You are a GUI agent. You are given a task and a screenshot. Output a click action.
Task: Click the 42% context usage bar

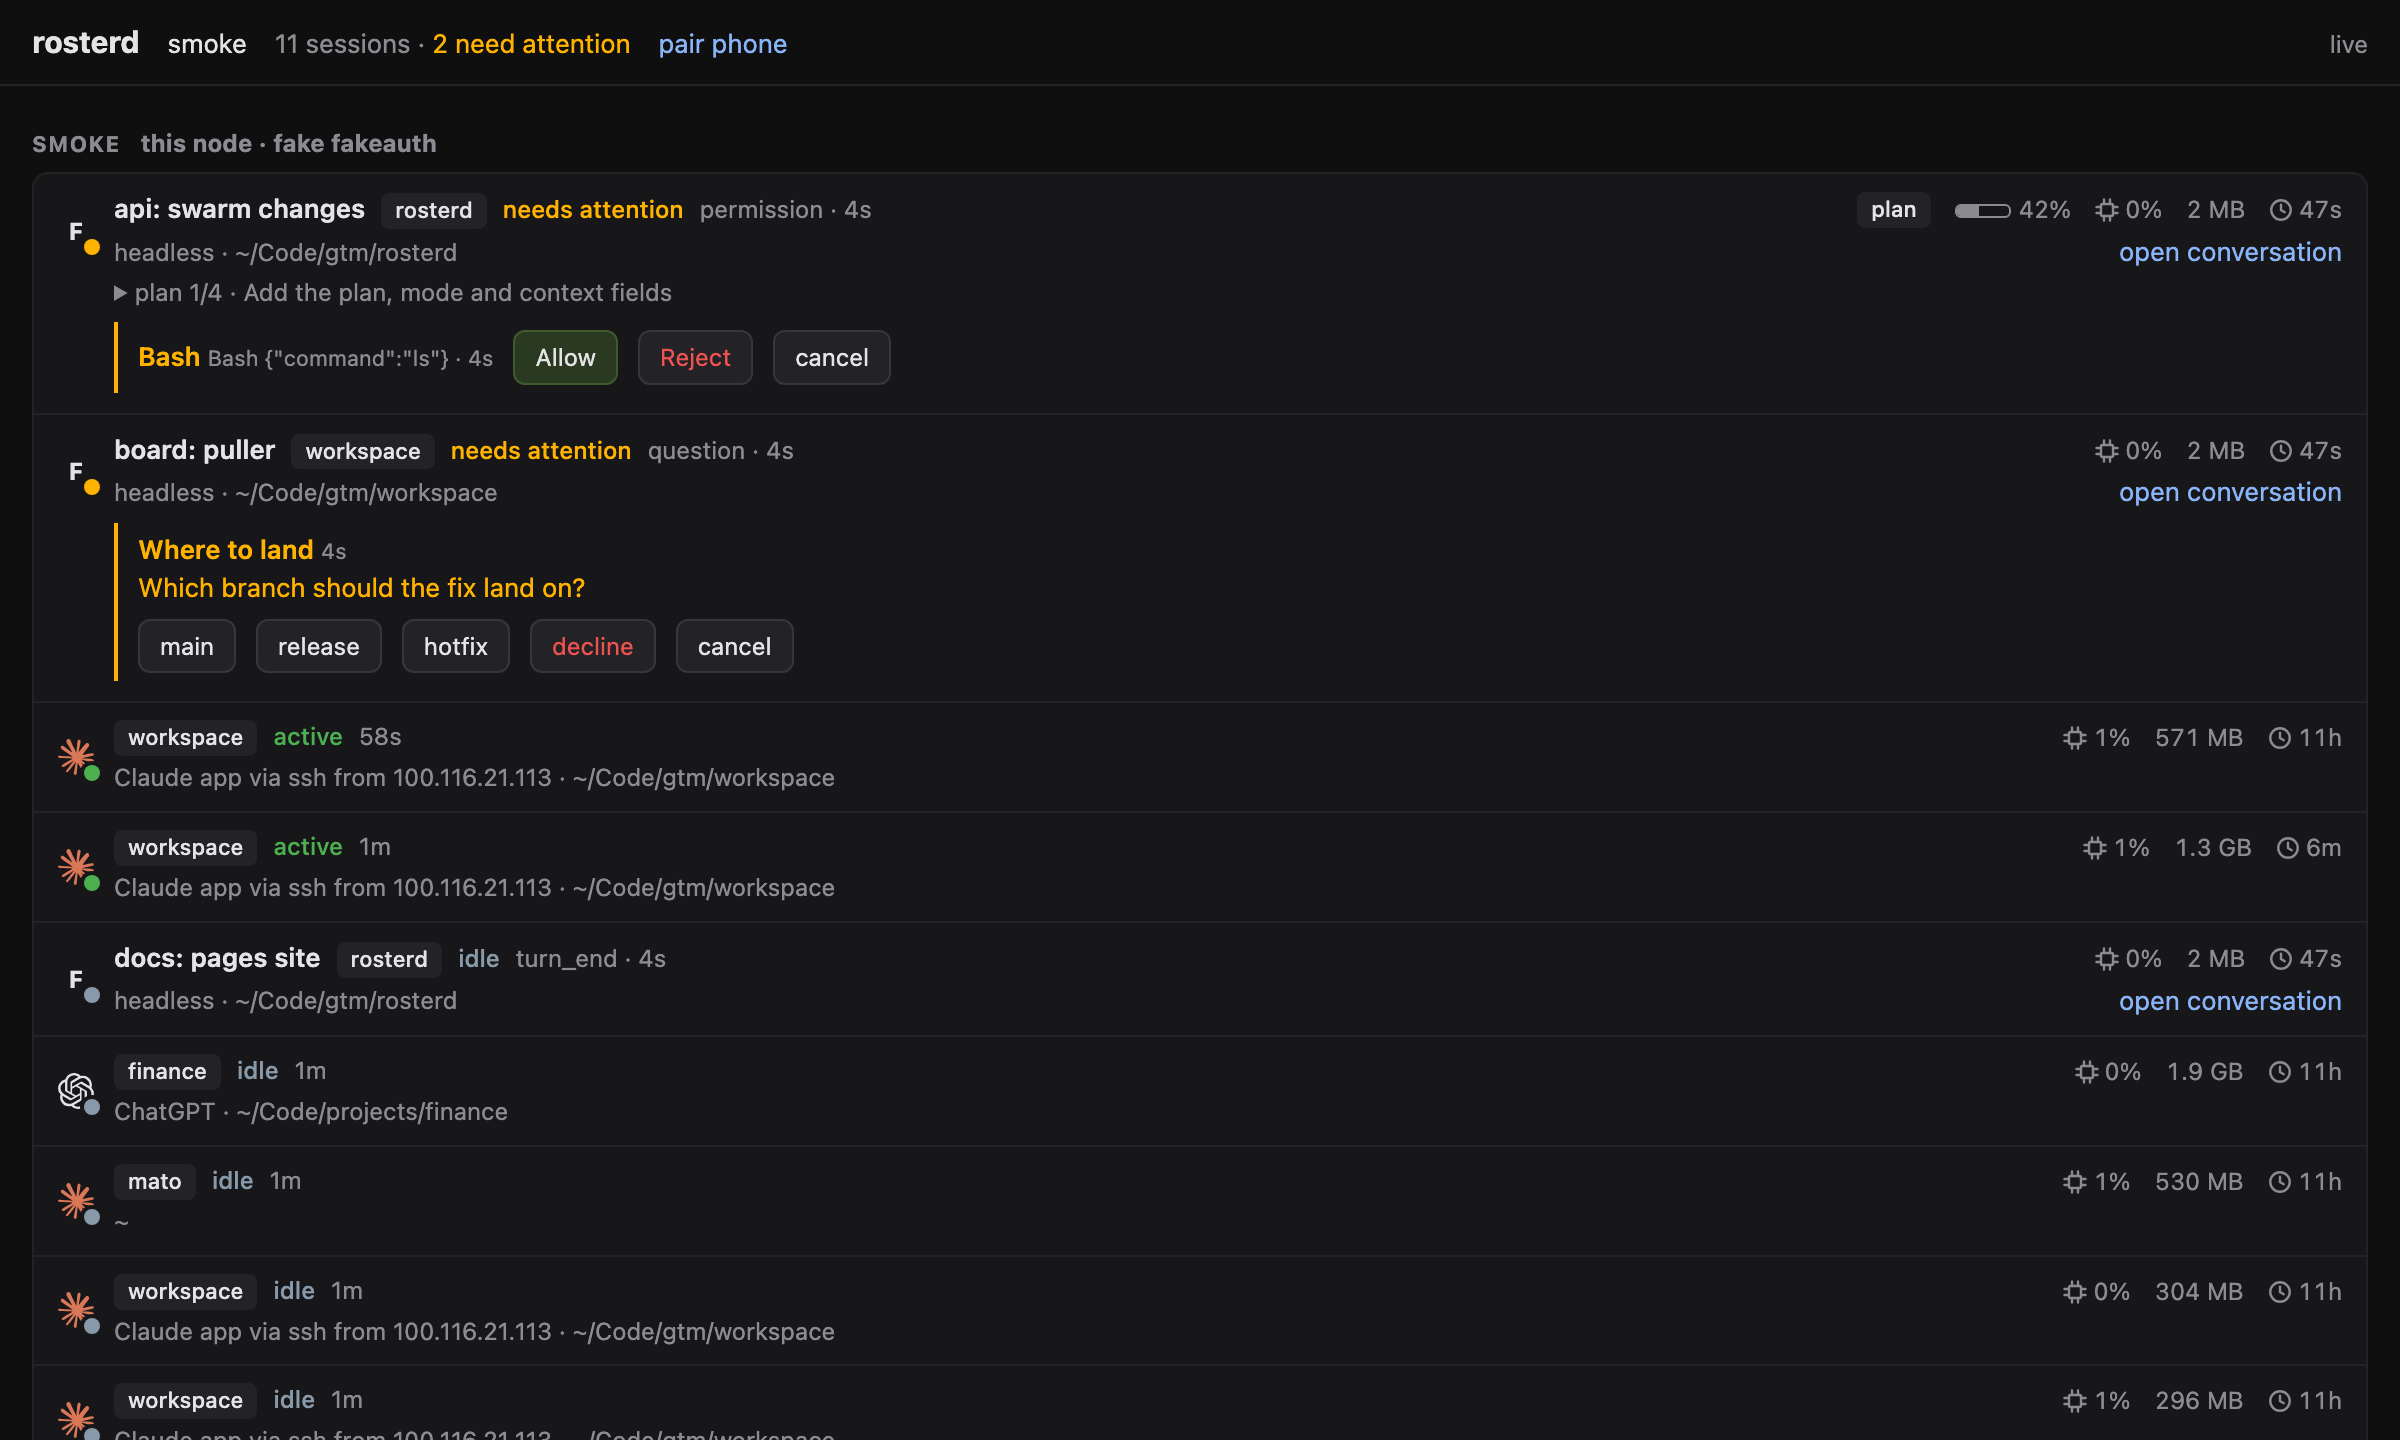pyautogui.click(x=1982, y=210)
